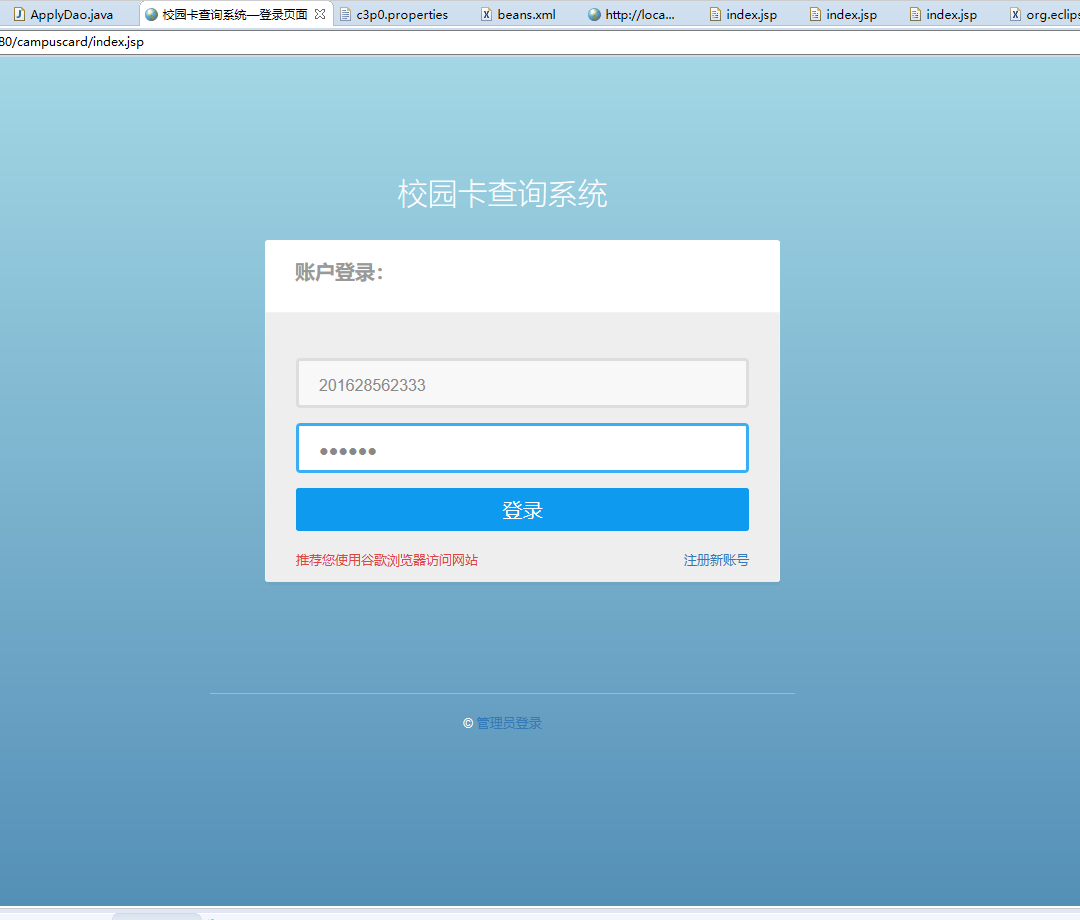1080x920 pixels.
Task: Click the password input field
Action: tap(522, 448)
